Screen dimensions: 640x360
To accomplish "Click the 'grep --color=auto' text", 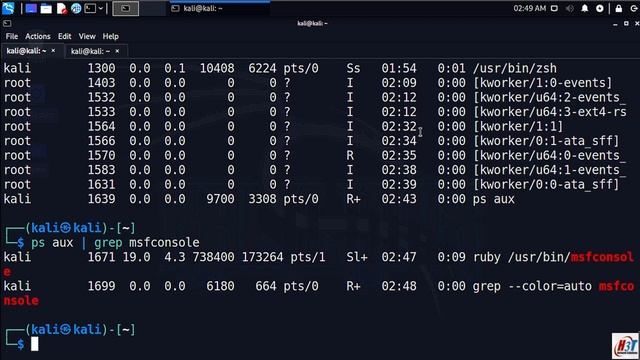I will (532, 287).
